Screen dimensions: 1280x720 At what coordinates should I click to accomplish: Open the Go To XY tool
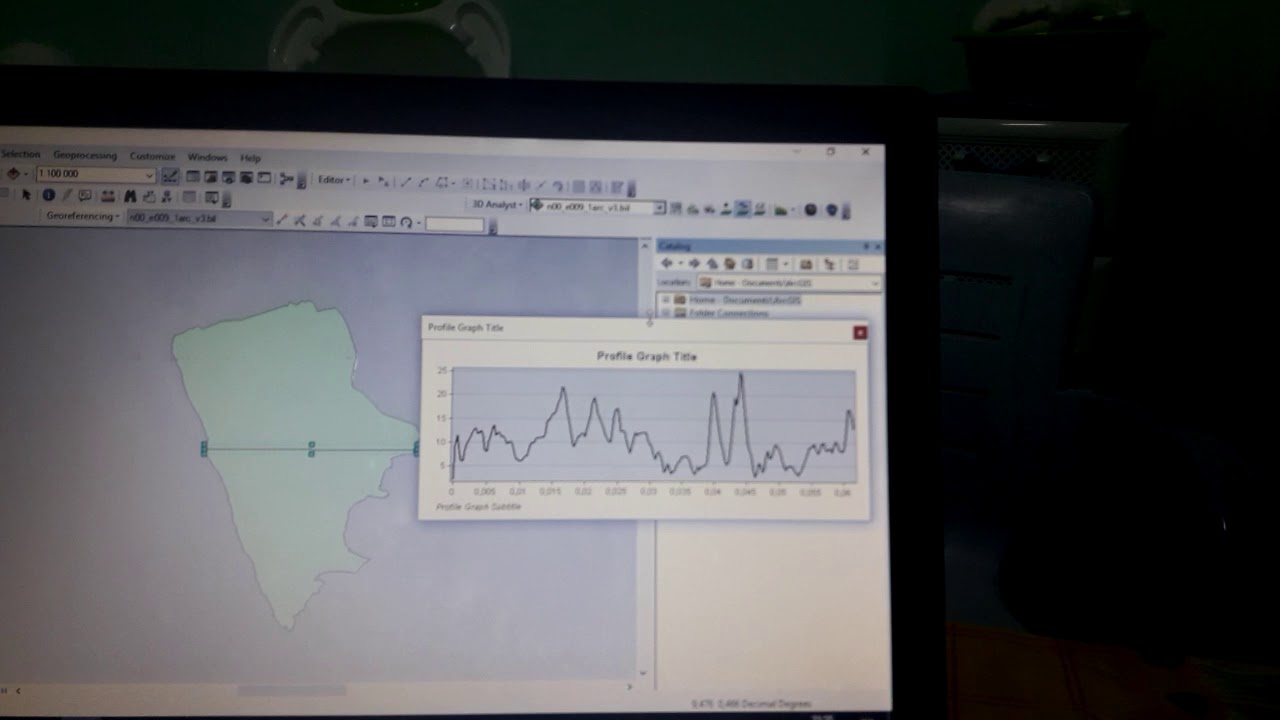click(x=167, y=197)
